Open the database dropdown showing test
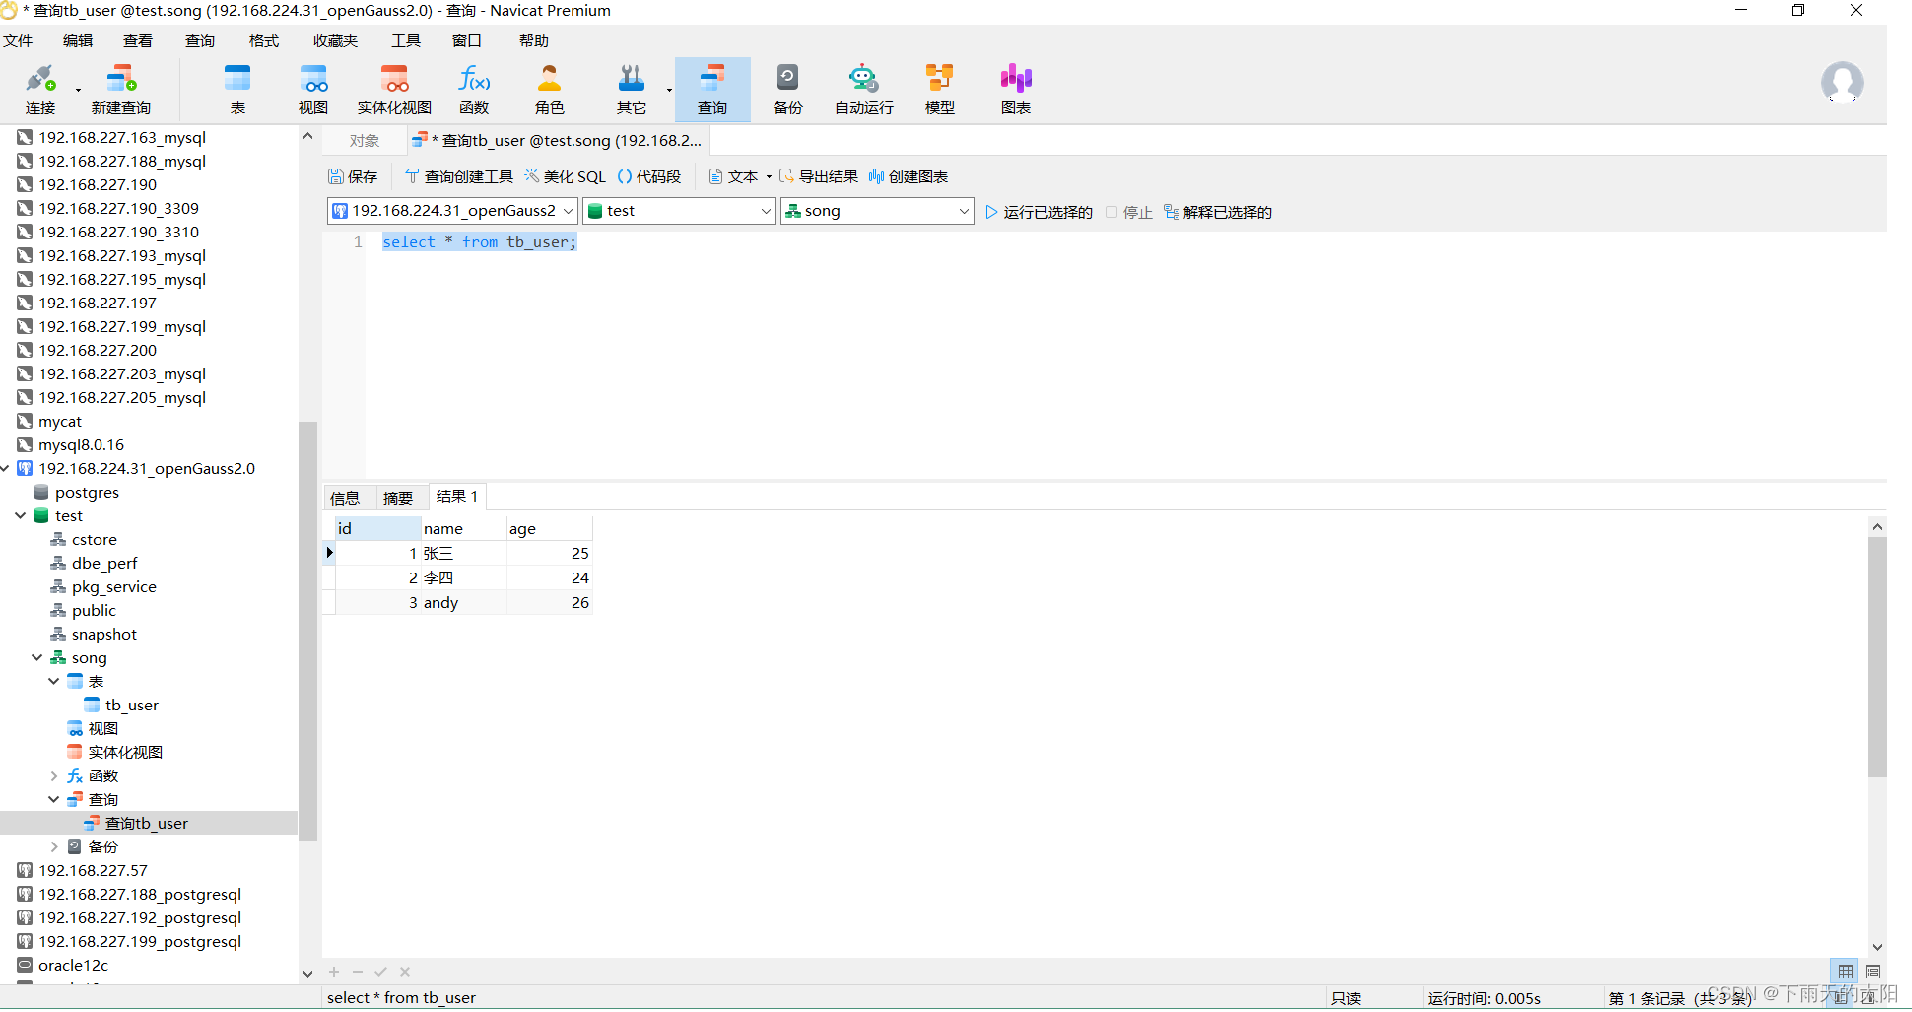Image resolution: width=1912 pixels, height=1012 pixels. (x=680, y=211)
